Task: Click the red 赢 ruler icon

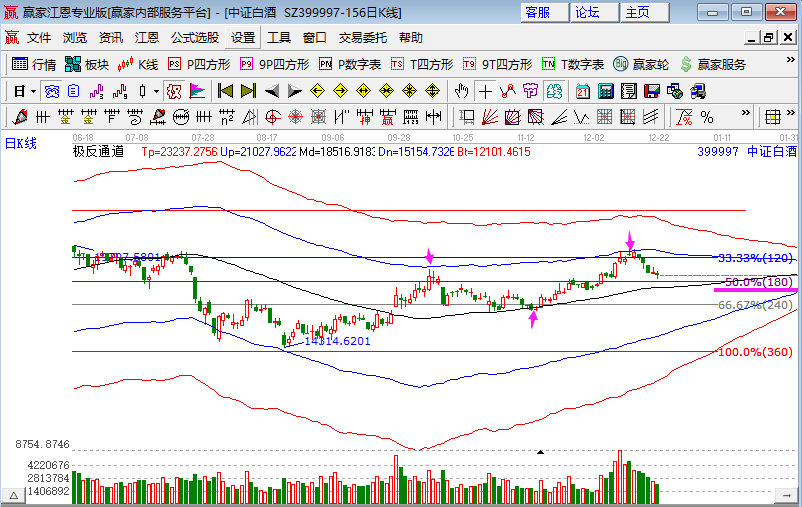Action: pos(388,118)
